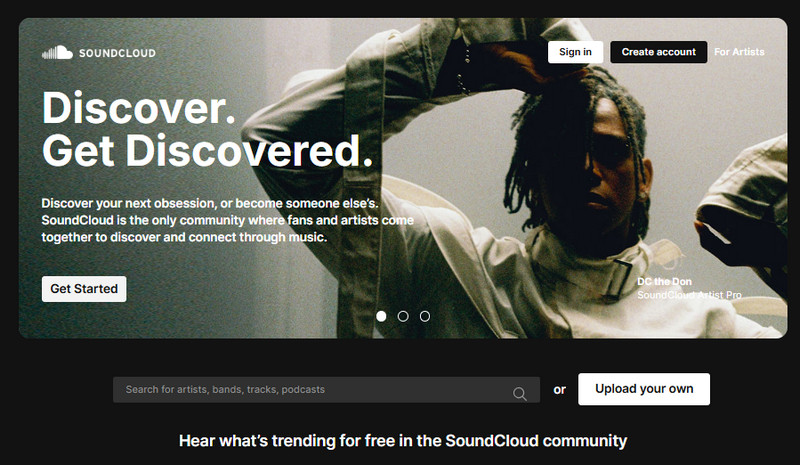The image size is (800, 465).
Task: Click the Create account button
Action: 659,52
